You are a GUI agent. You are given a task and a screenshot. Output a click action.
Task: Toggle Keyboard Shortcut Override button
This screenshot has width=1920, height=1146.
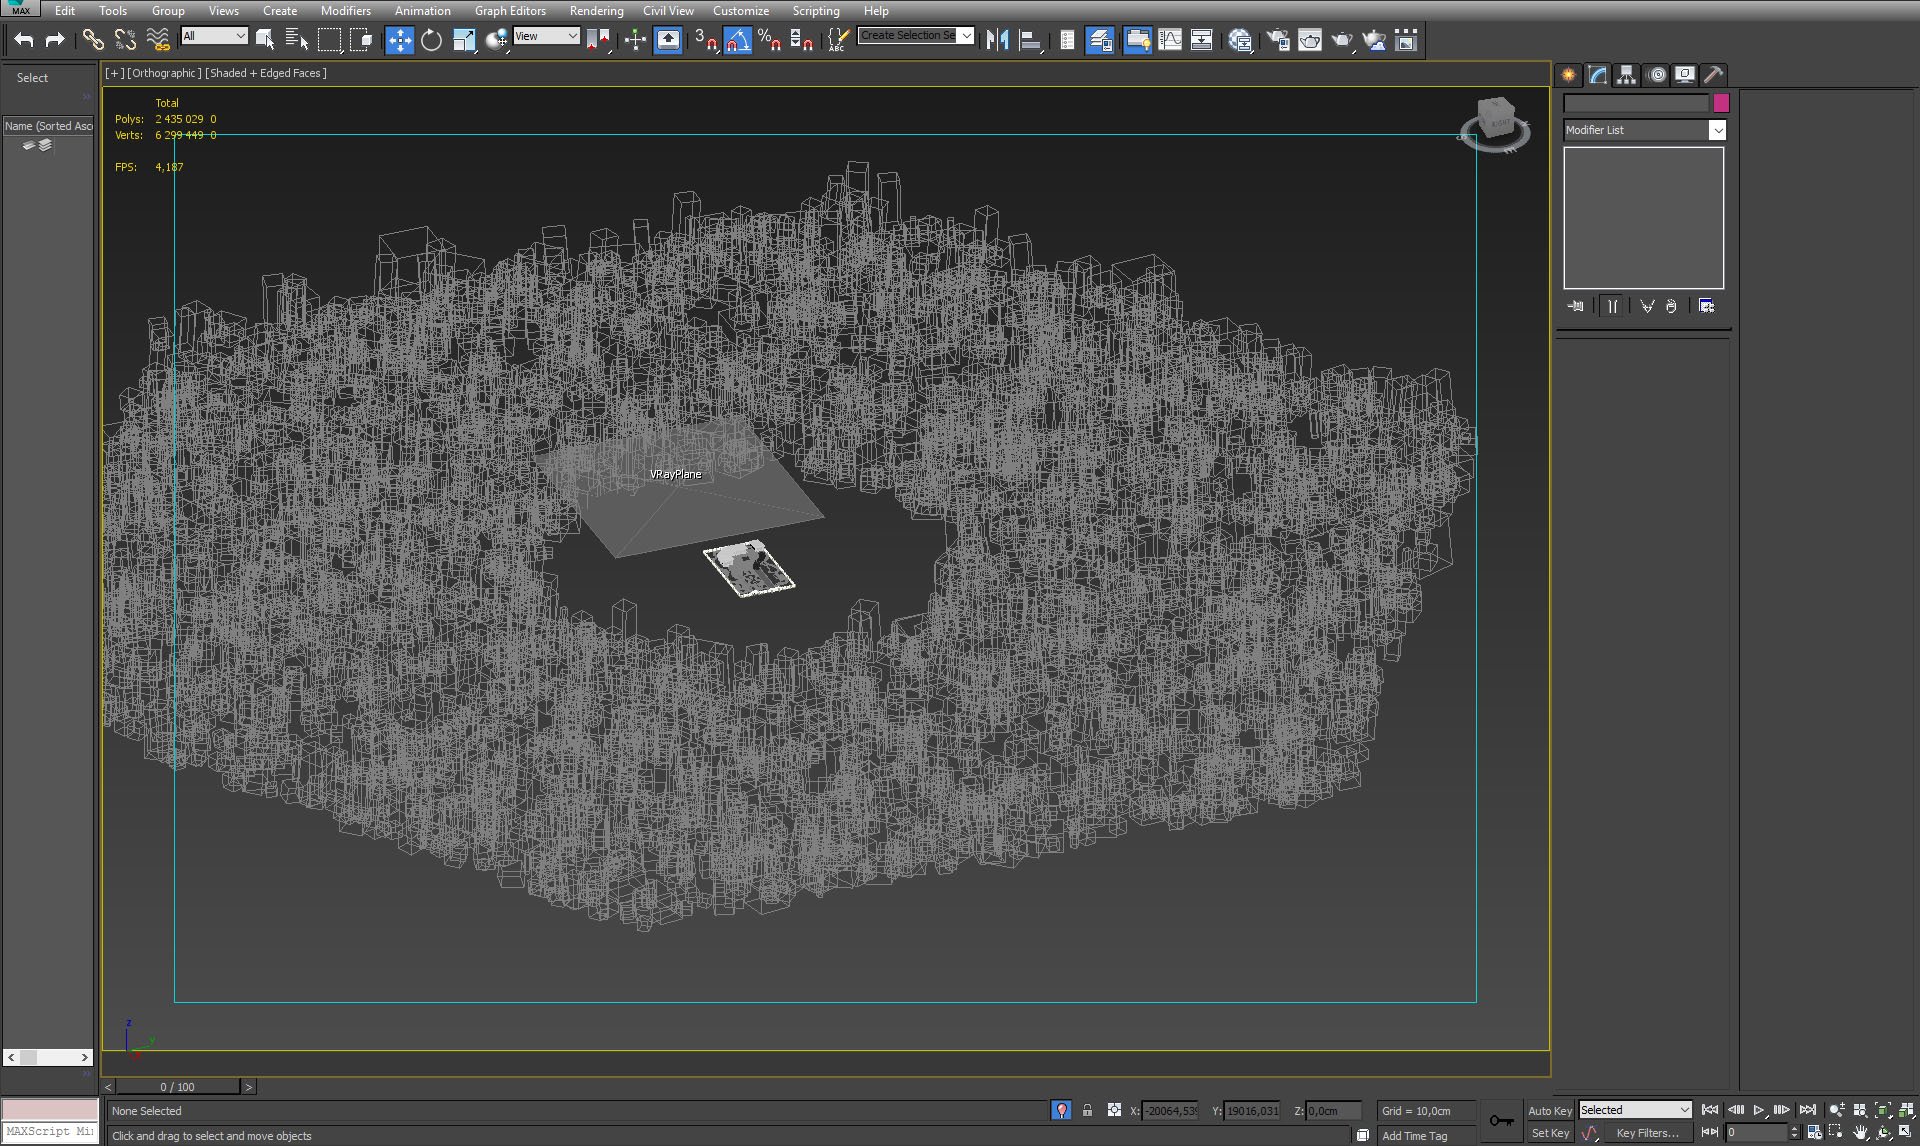pos(668,40)
